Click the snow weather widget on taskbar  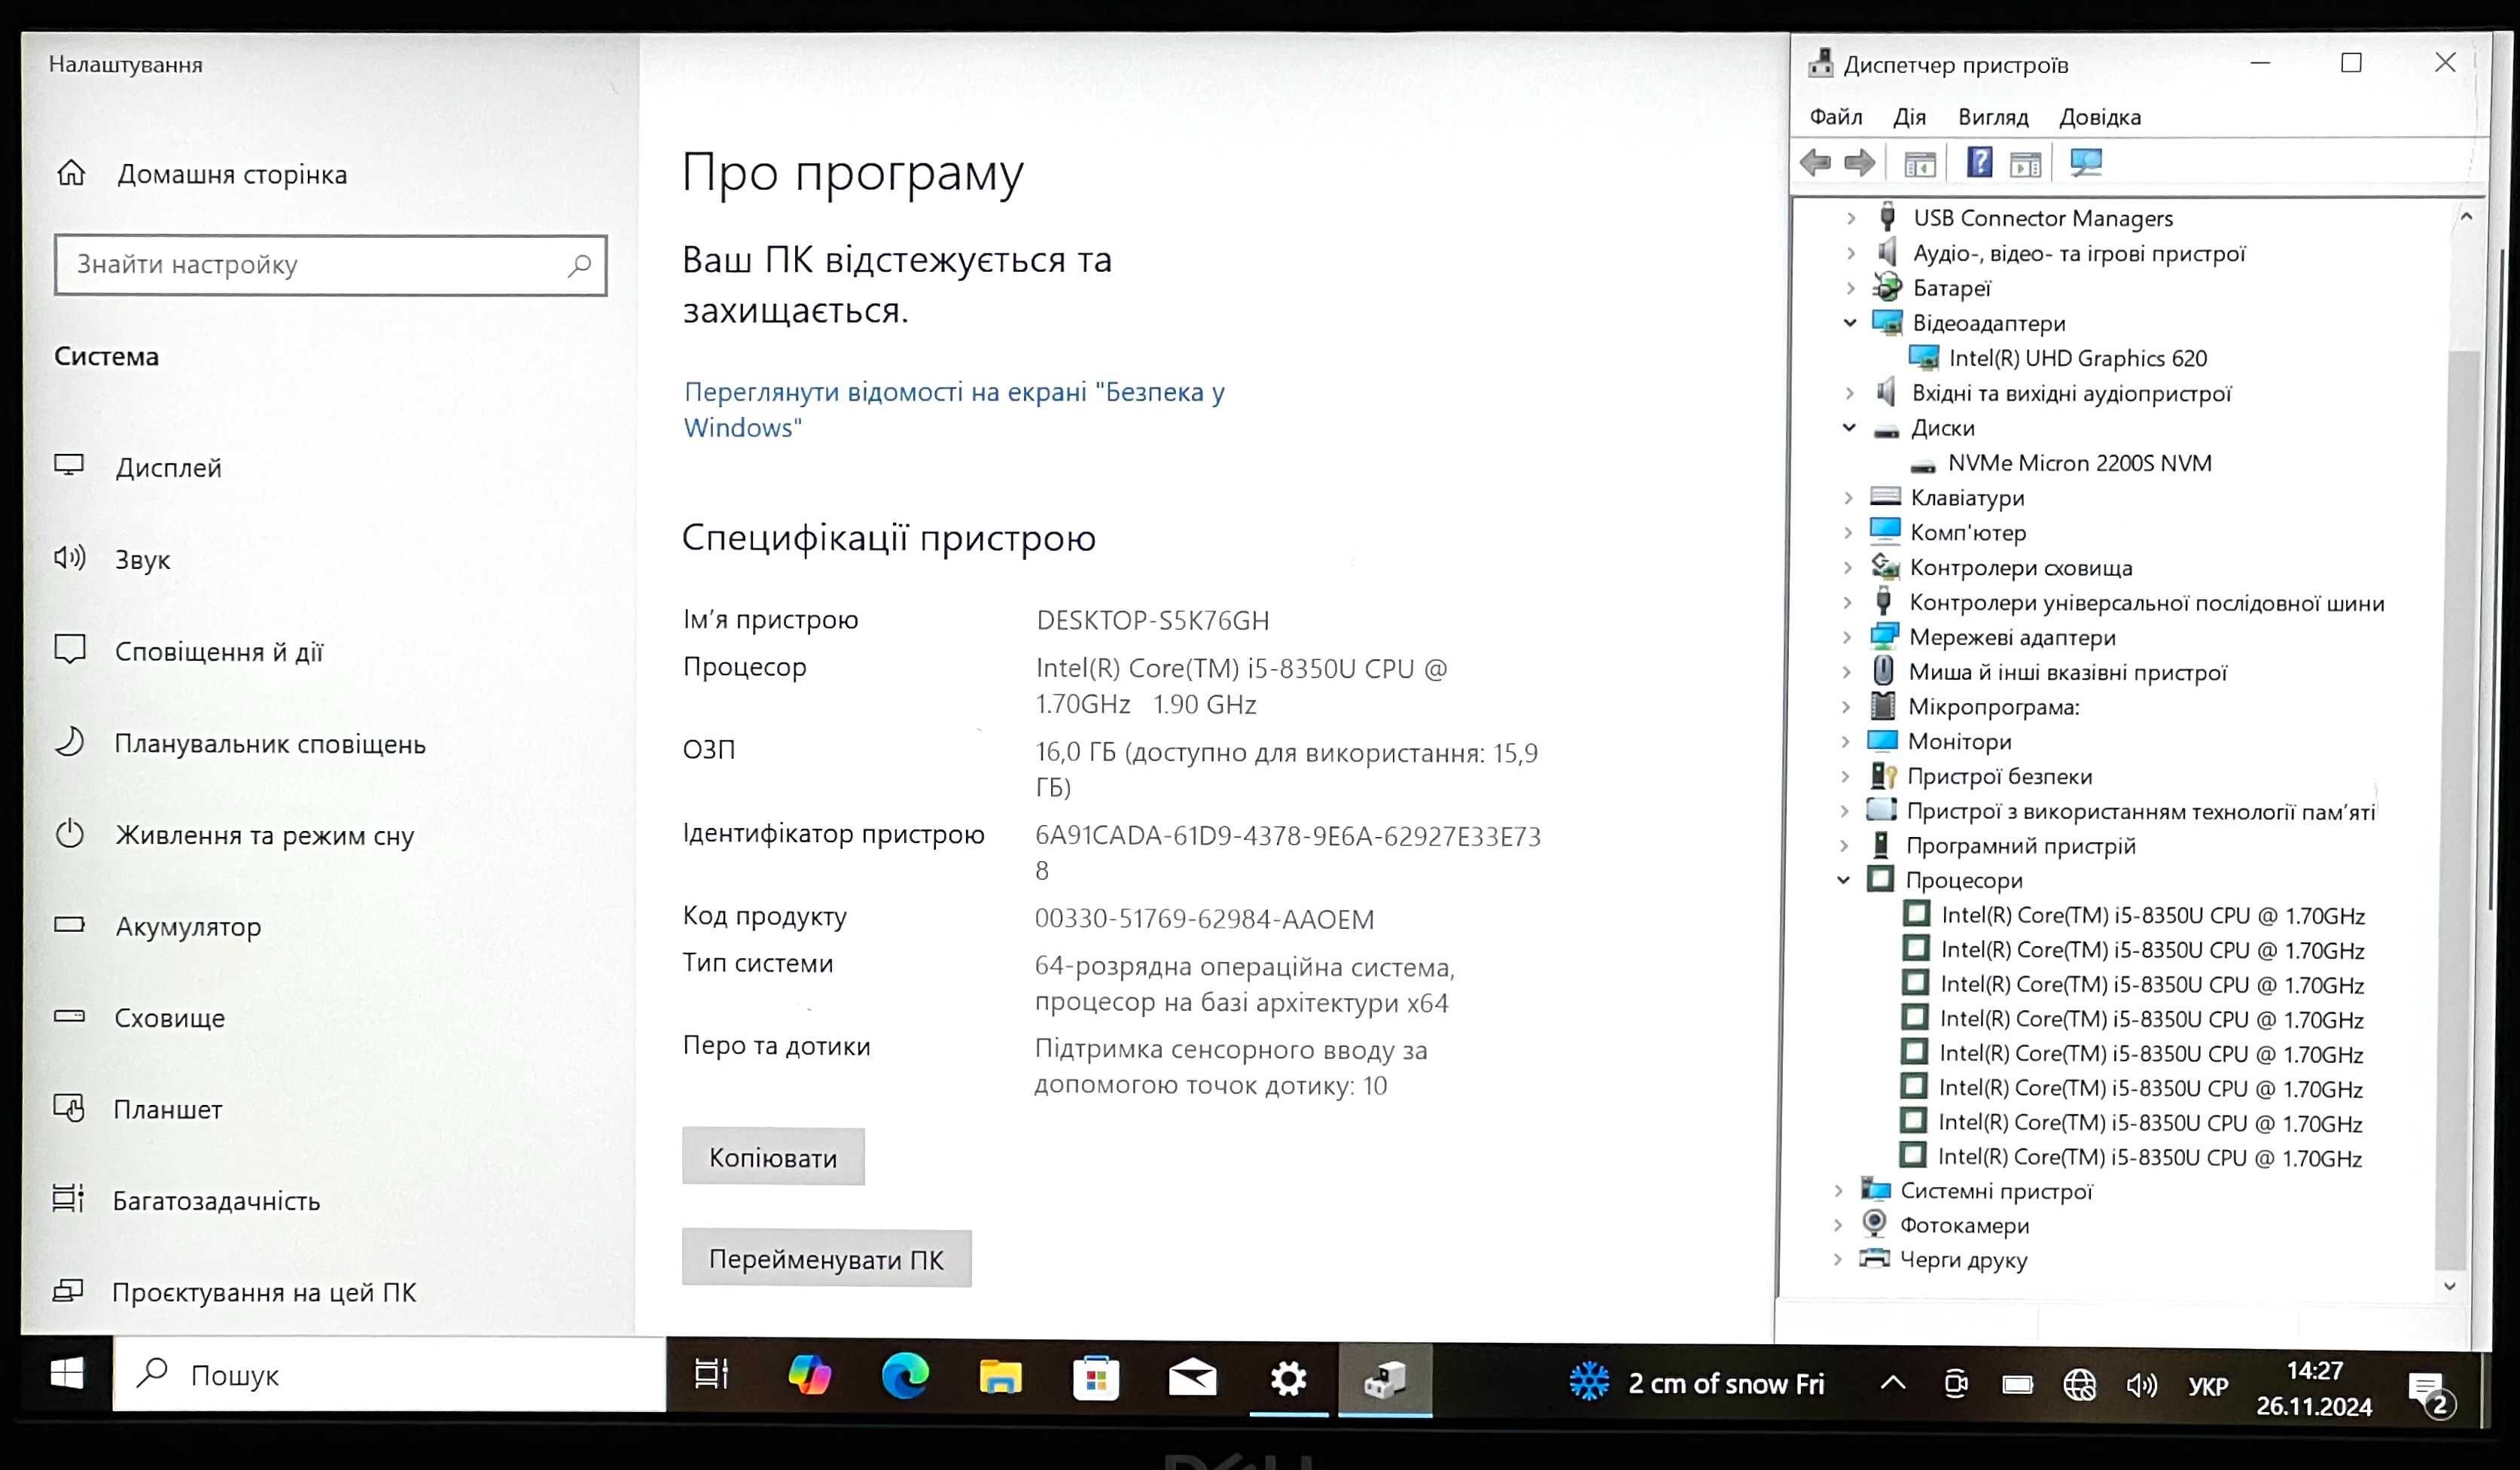pos(1697,1383)
